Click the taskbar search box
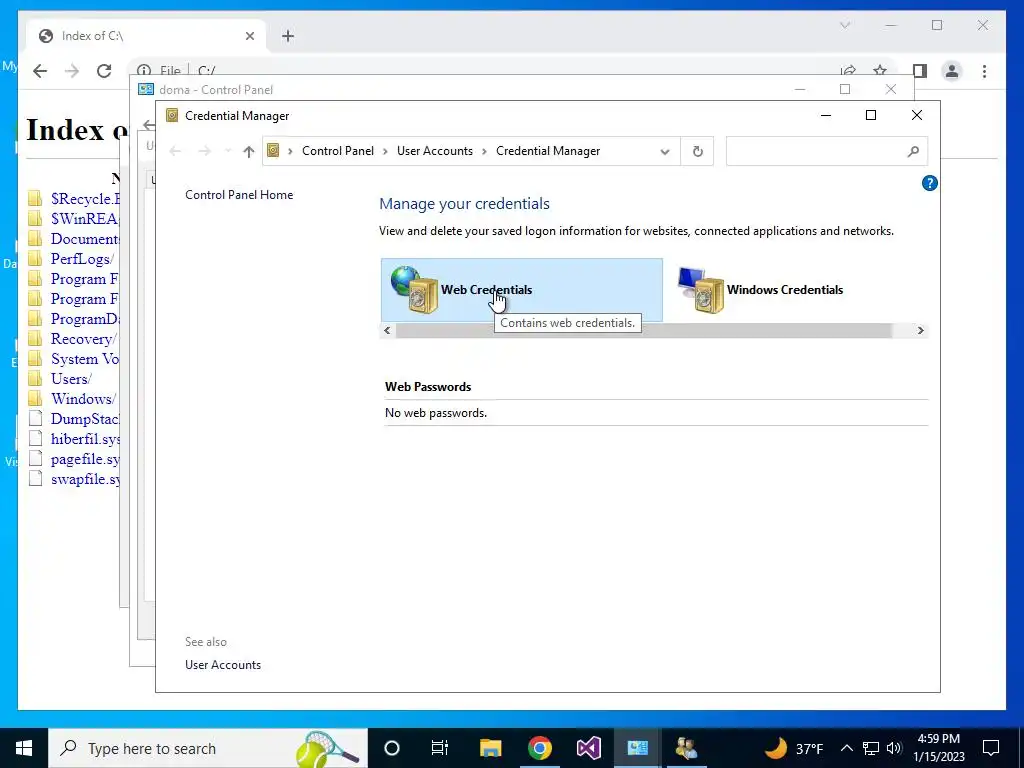This screenshot has width=1024, height=768. (x=208, y=748)
